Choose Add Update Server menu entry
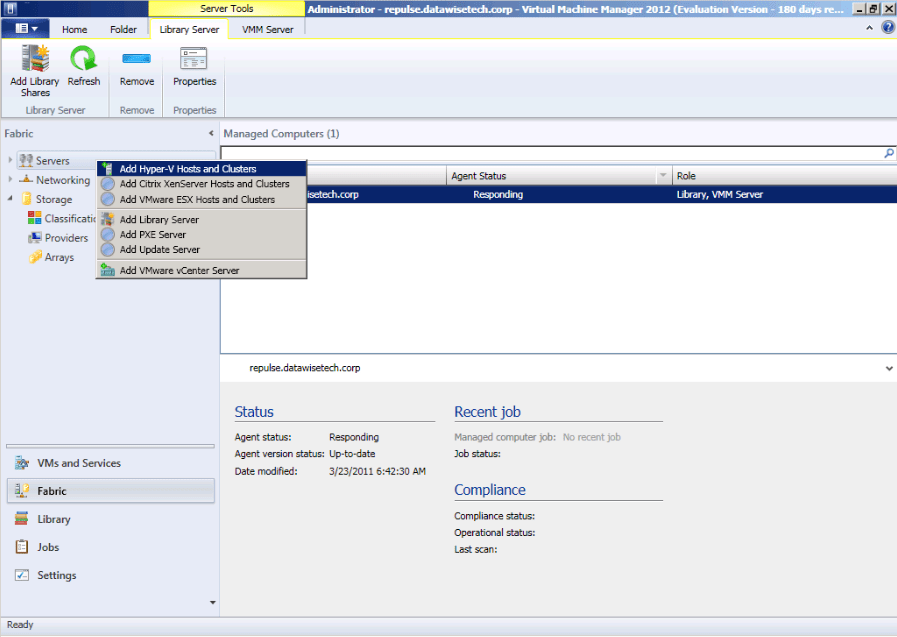 pos(201,249)
